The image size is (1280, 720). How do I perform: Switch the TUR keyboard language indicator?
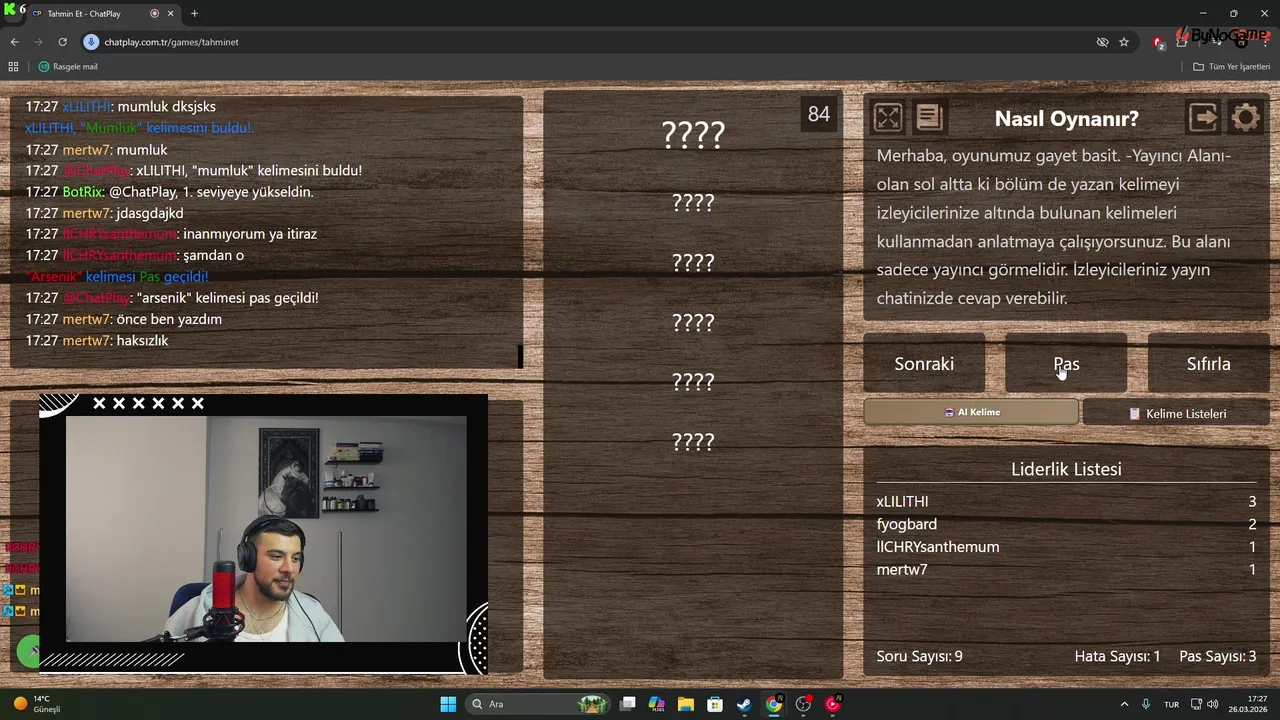pos(1171,704)
